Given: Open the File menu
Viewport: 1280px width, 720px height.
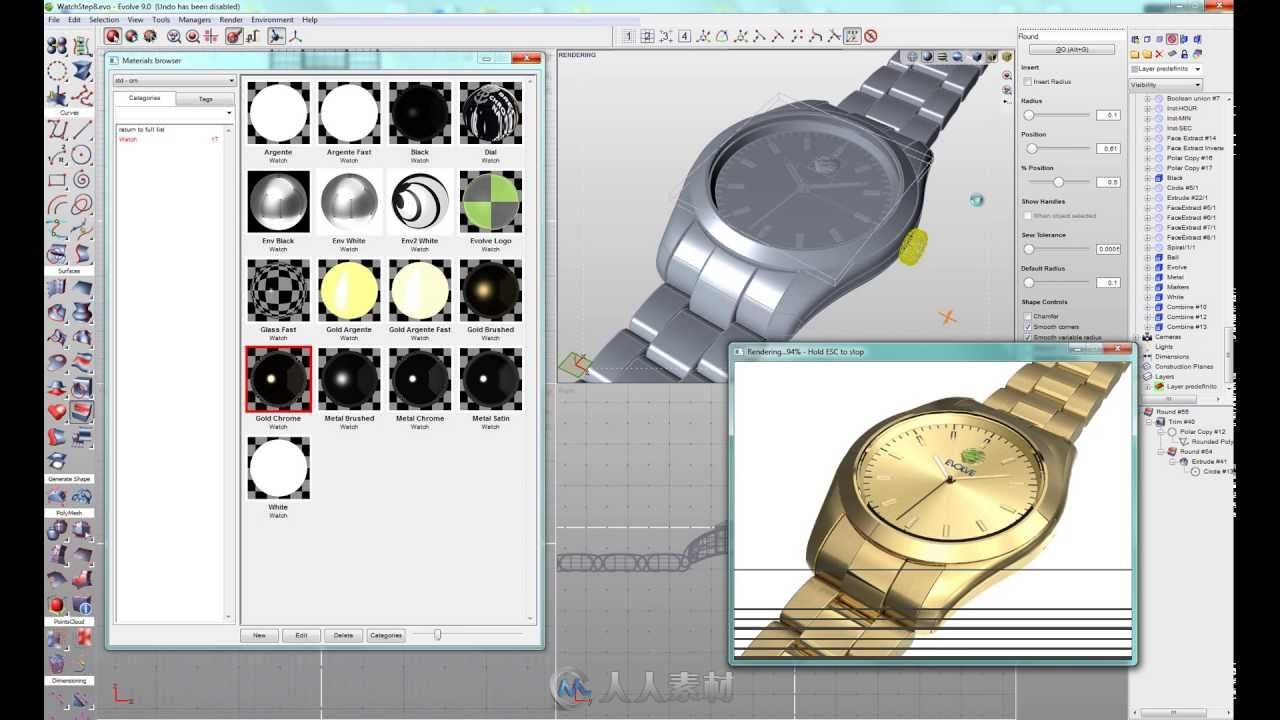Looking at the screenshot, I should [x=54, y=19].
